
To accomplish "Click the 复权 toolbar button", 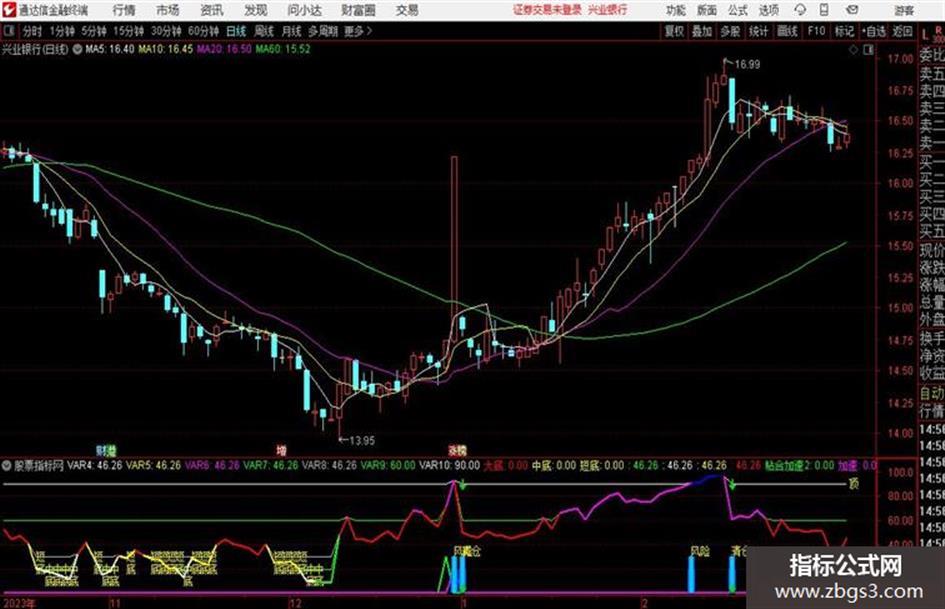I will point(674,31).
